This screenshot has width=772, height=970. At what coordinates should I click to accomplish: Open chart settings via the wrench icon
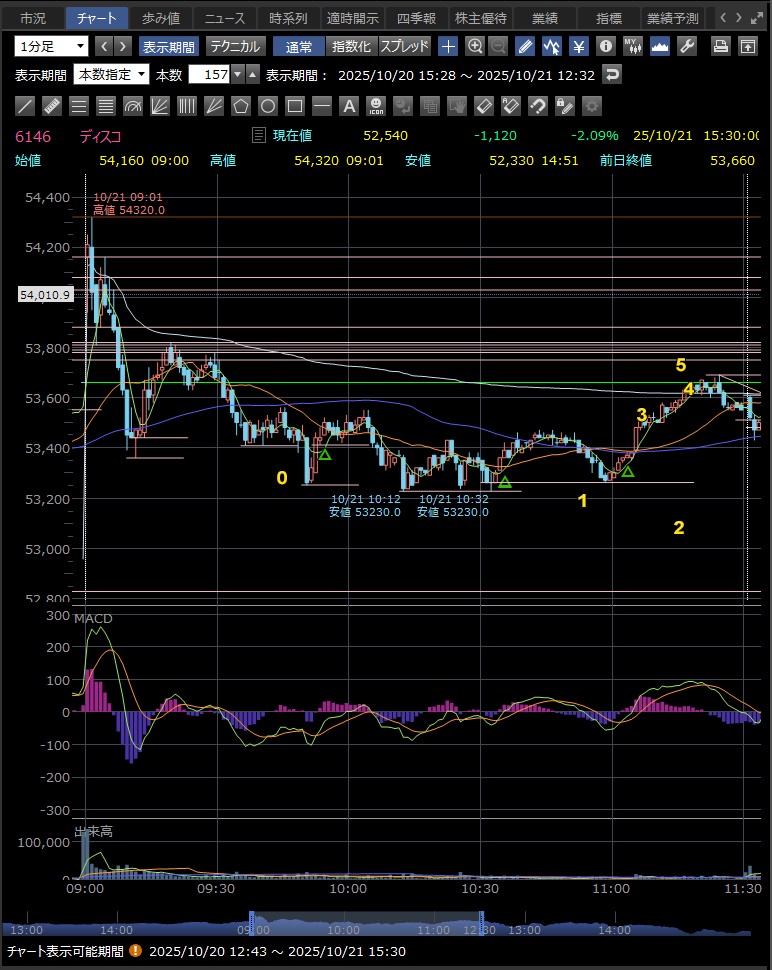tap(686, 46)
